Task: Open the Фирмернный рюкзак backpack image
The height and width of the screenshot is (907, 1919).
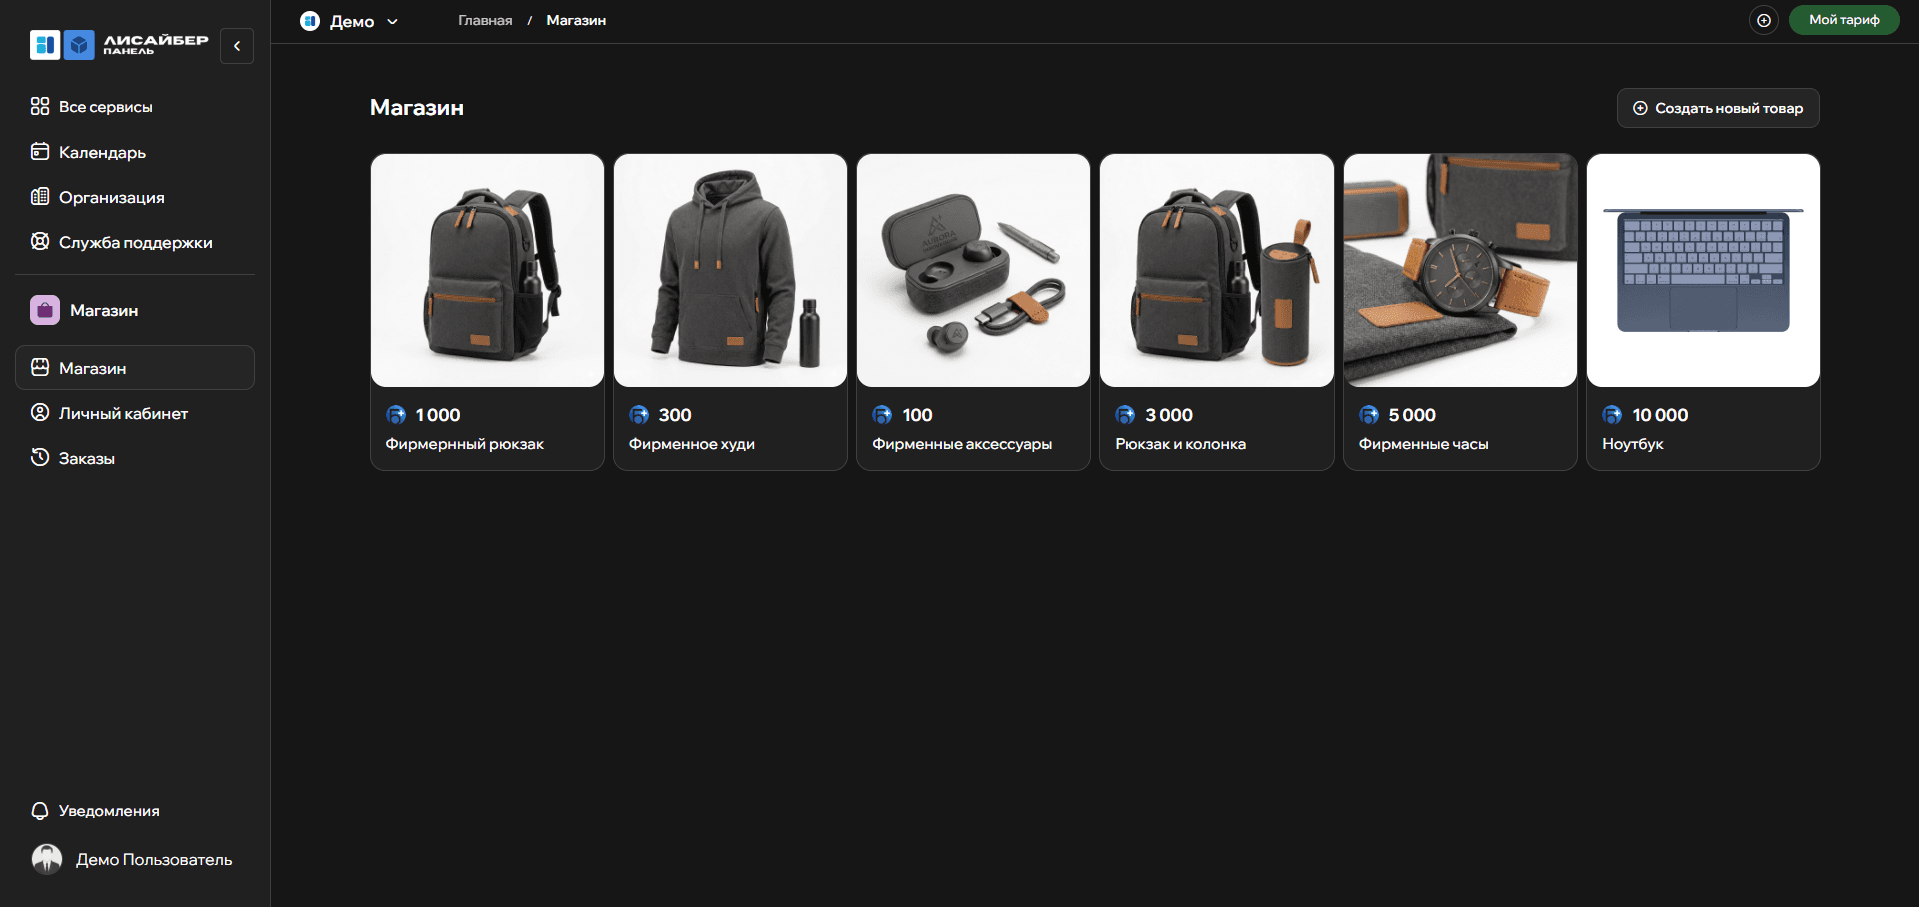Action: (487, 270)
